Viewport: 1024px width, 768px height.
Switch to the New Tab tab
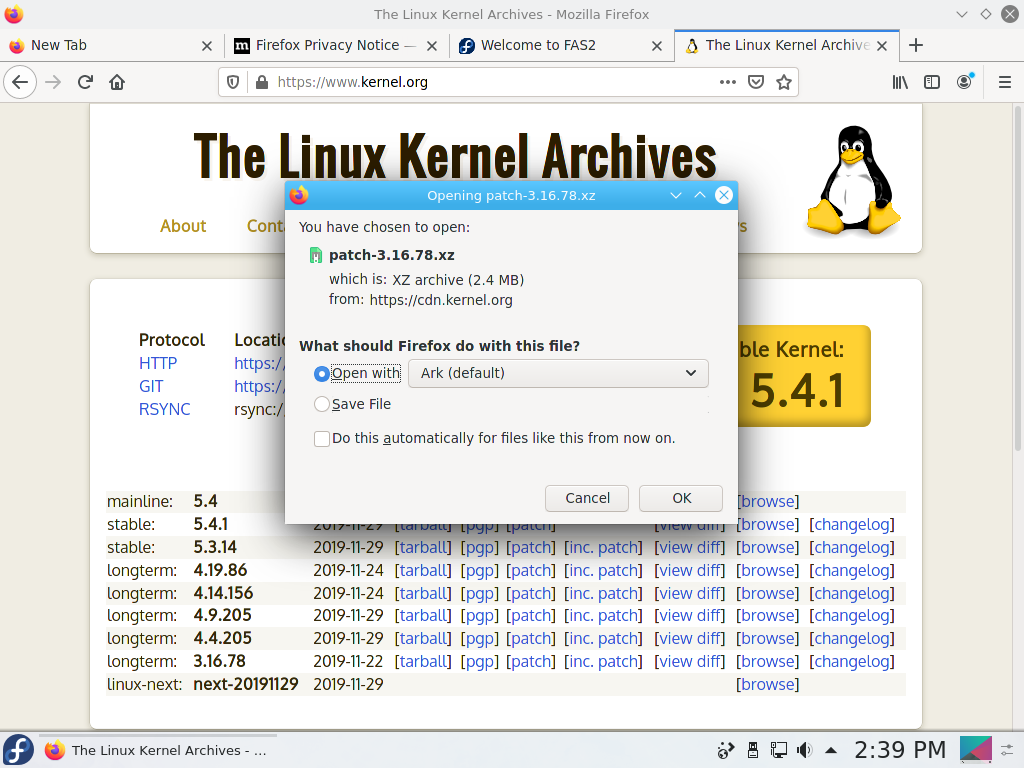(110, 45)
